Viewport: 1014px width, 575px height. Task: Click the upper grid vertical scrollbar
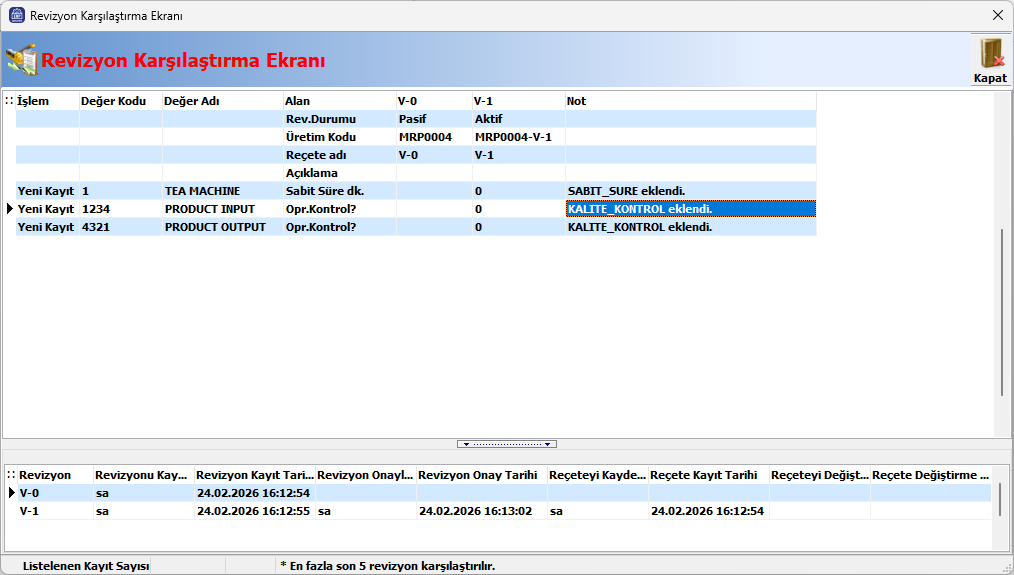[x=1002, y=310]
